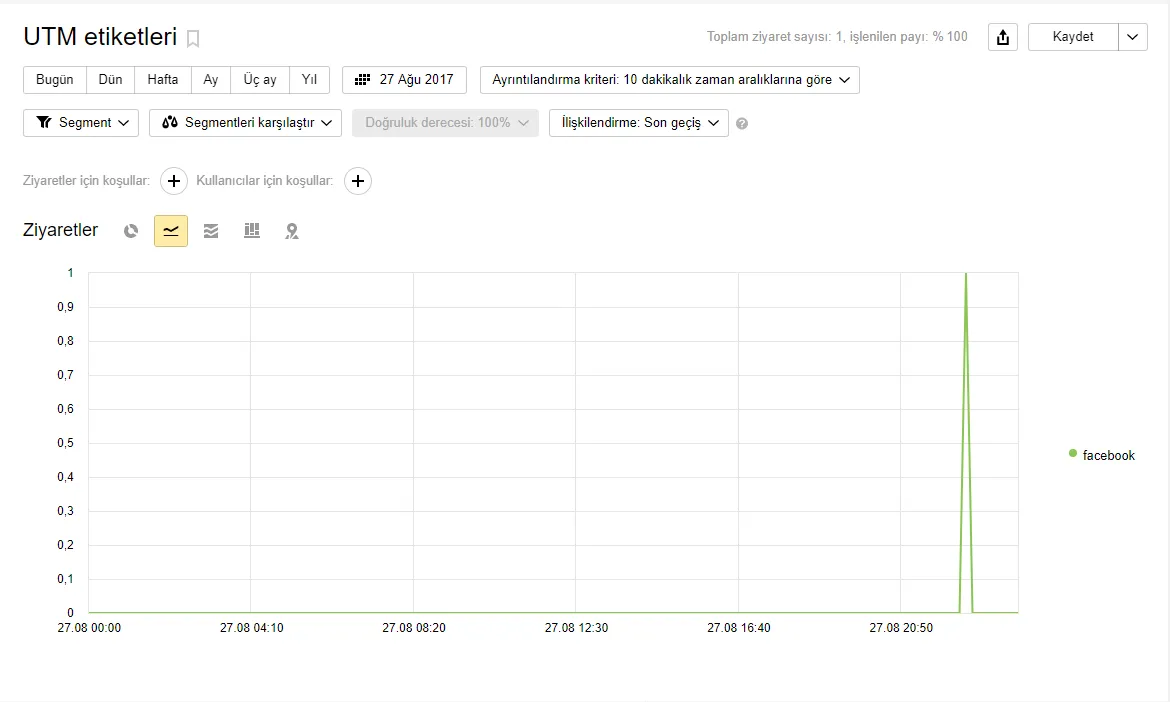Open the calendar for 27 Ağu 2017

[404, 80]
